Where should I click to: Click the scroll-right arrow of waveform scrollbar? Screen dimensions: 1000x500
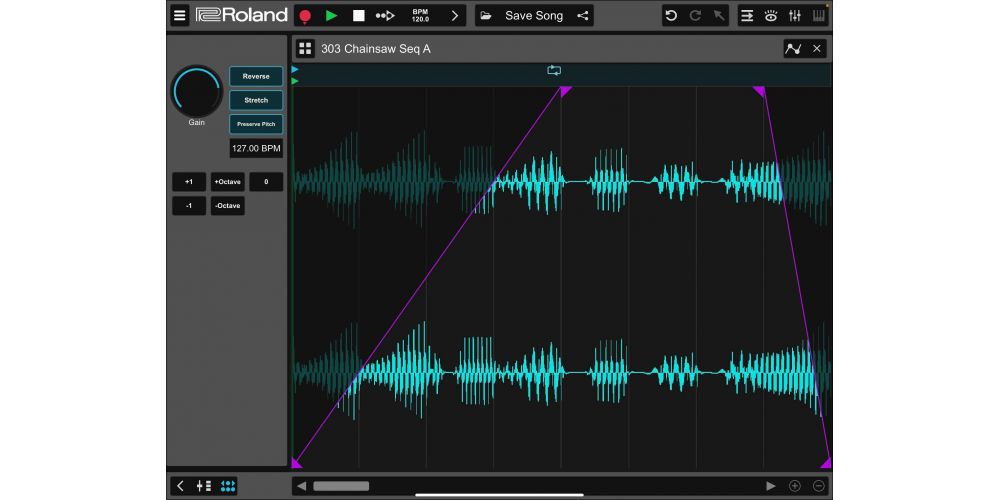coord(770,486)
